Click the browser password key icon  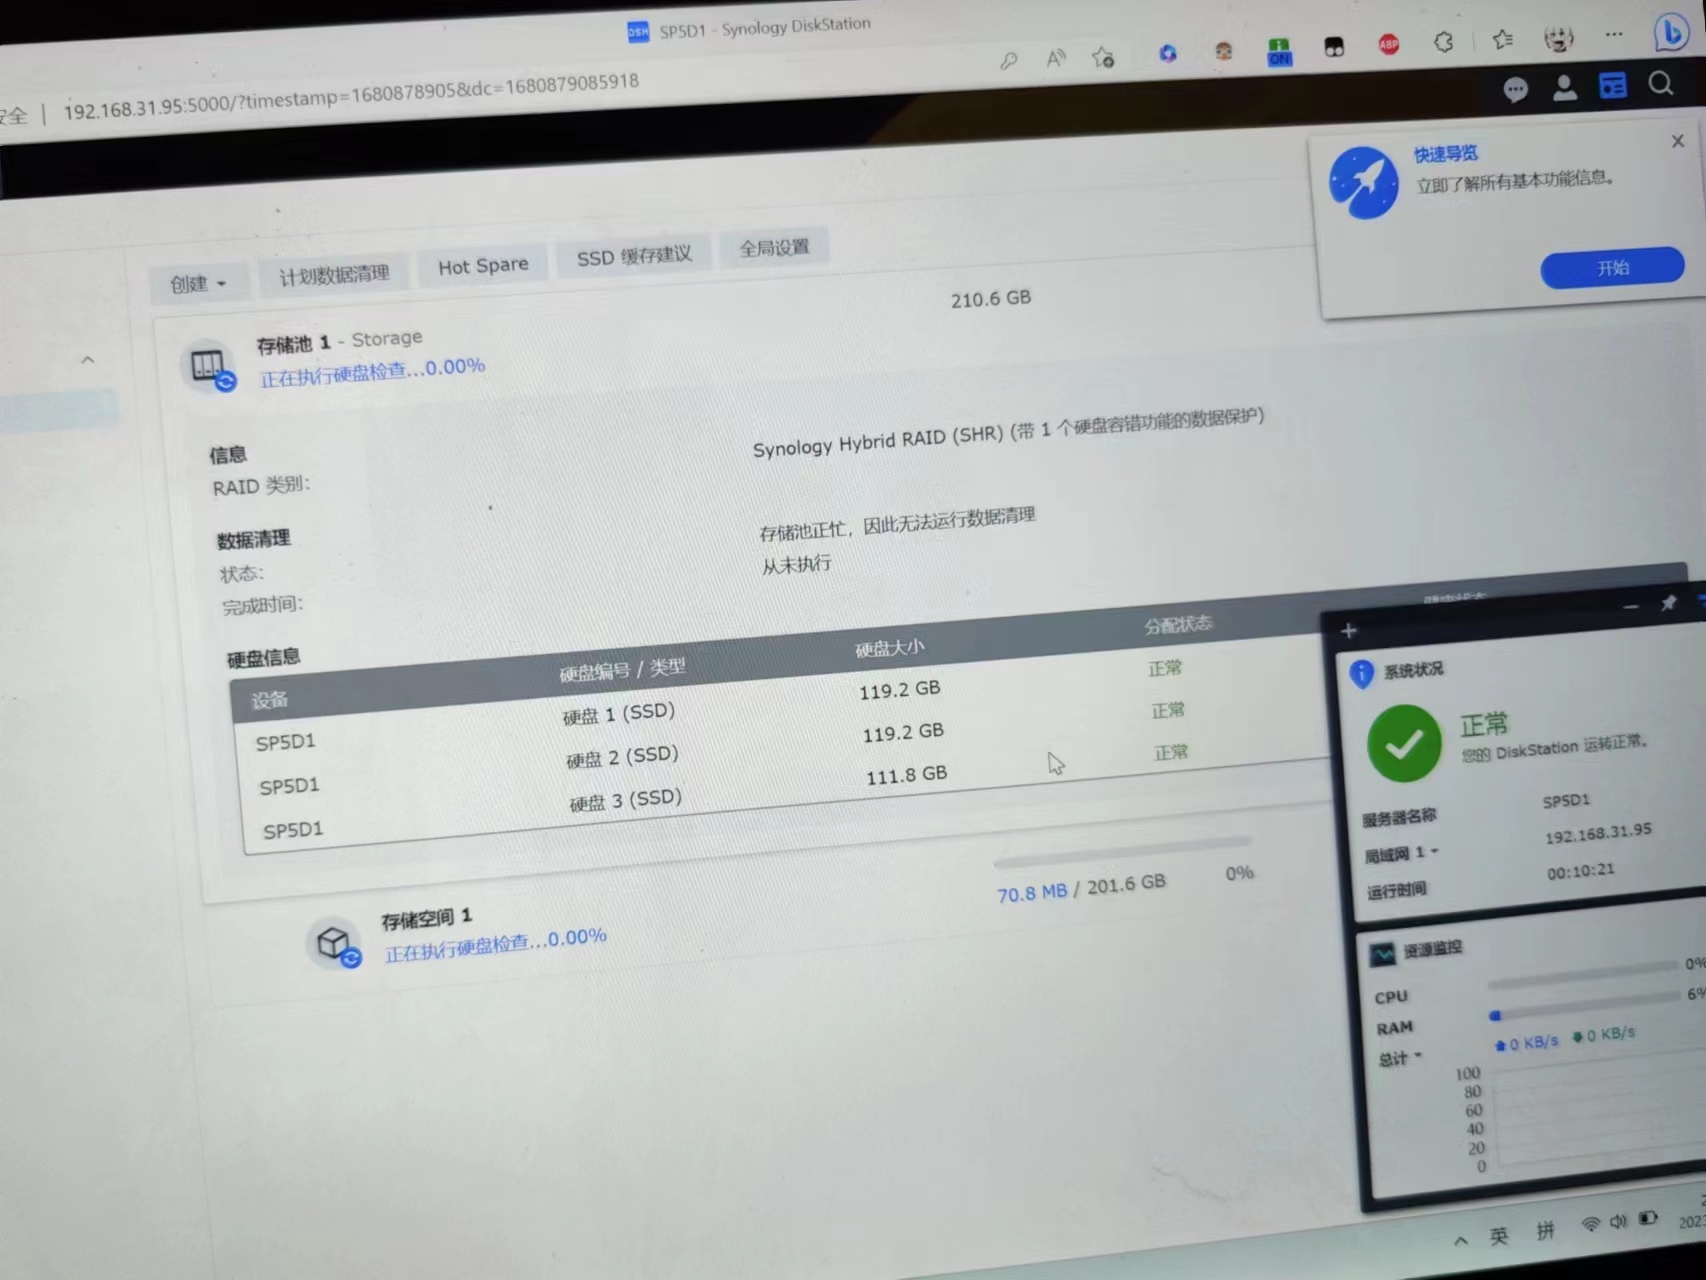tap(1008, 61)
